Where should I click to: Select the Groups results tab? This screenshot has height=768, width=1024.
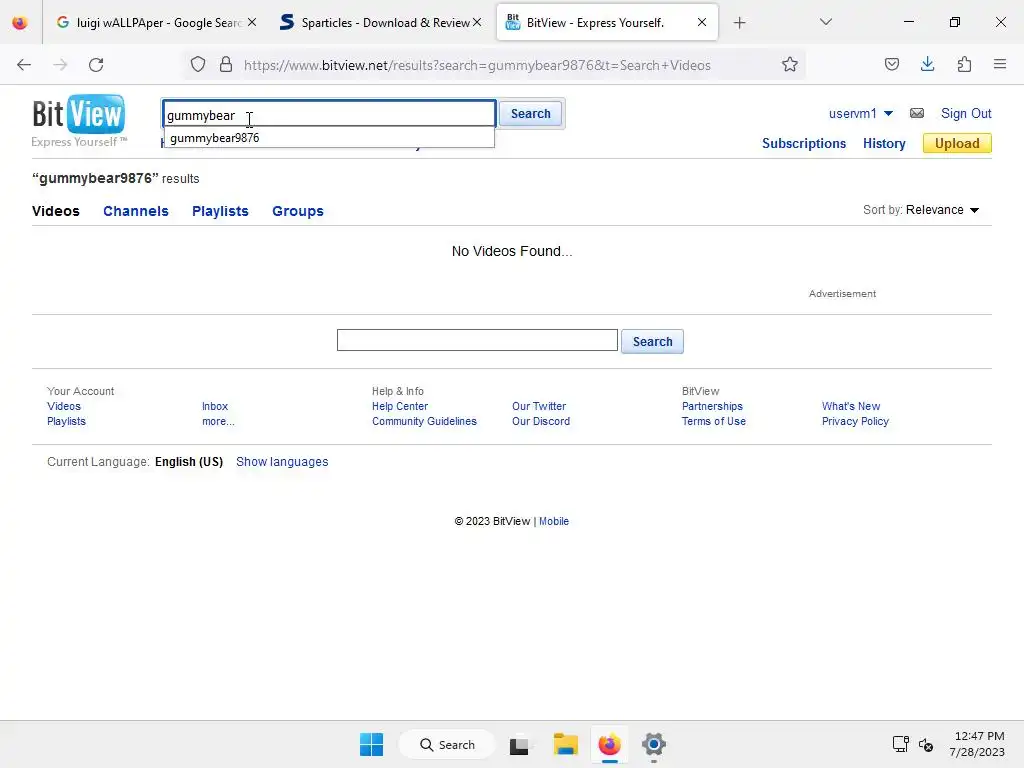point(298,211)
